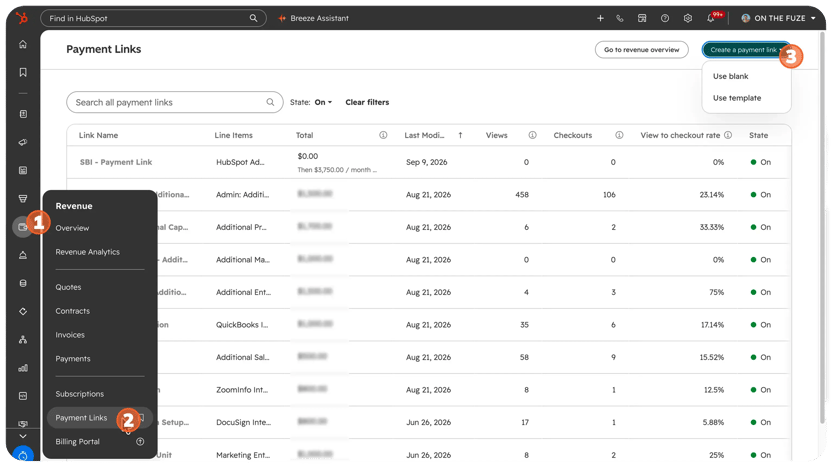Select Revenue Analytics in Revenue menu
Screen dimensions: 832x467
click(88, 252)
